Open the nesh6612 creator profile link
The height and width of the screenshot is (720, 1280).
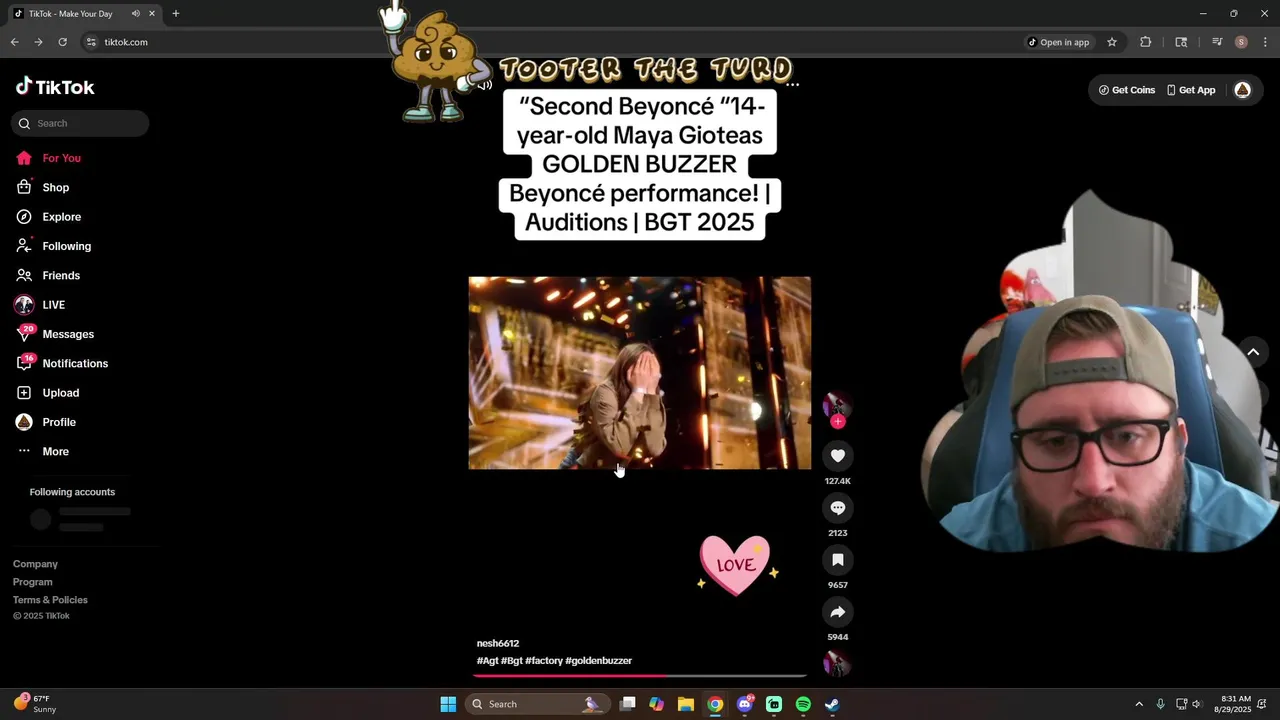coord(498,643)
